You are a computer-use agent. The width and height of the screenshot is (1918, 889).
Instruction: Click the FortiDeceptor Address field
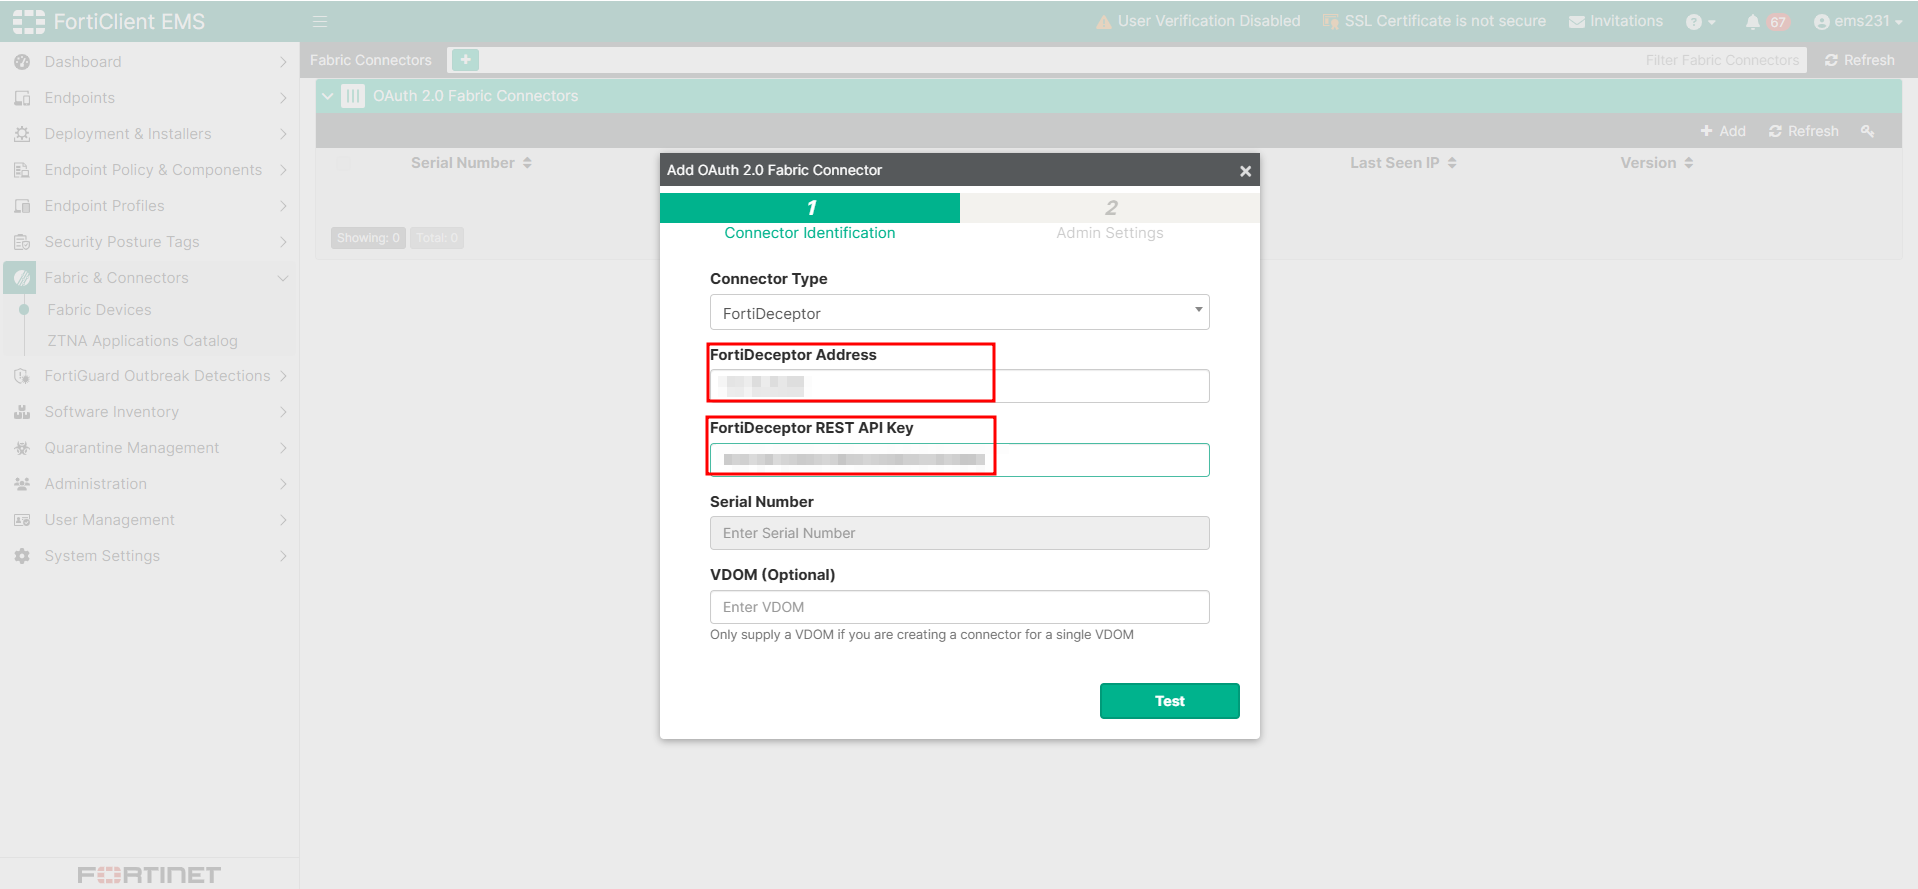pos(959,386)
